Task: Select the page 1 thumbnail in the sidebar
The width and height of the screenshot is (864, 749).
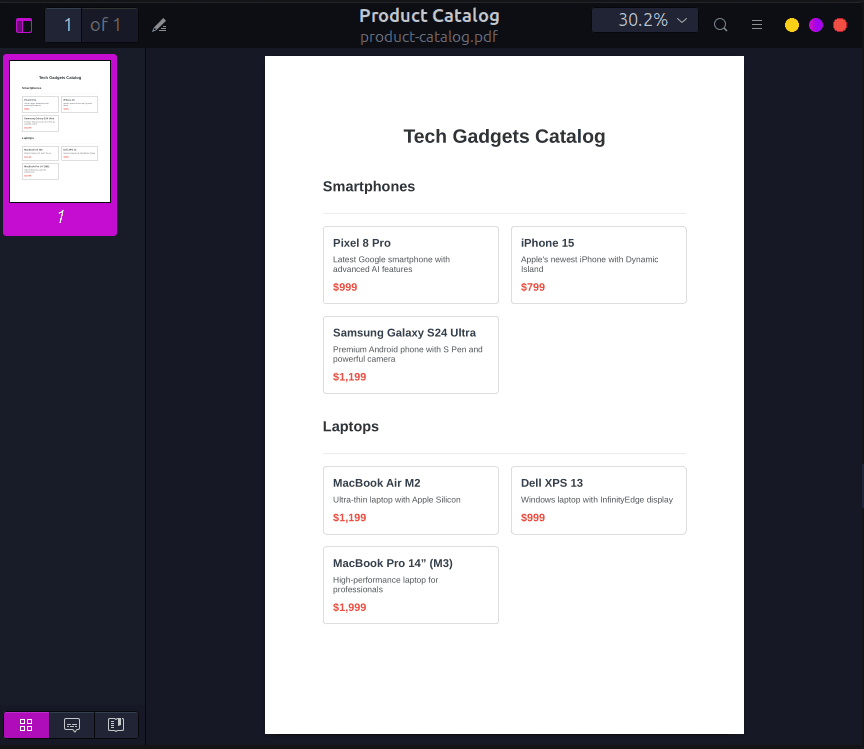Action: point(59,131)
